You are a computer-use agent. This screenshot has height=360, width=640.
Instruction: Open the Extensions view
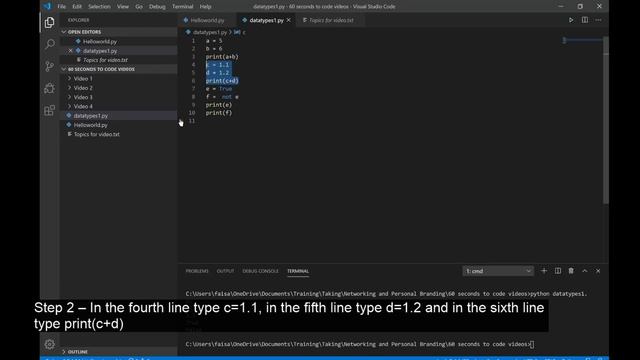pyautogui.click(x=49, y=110)
